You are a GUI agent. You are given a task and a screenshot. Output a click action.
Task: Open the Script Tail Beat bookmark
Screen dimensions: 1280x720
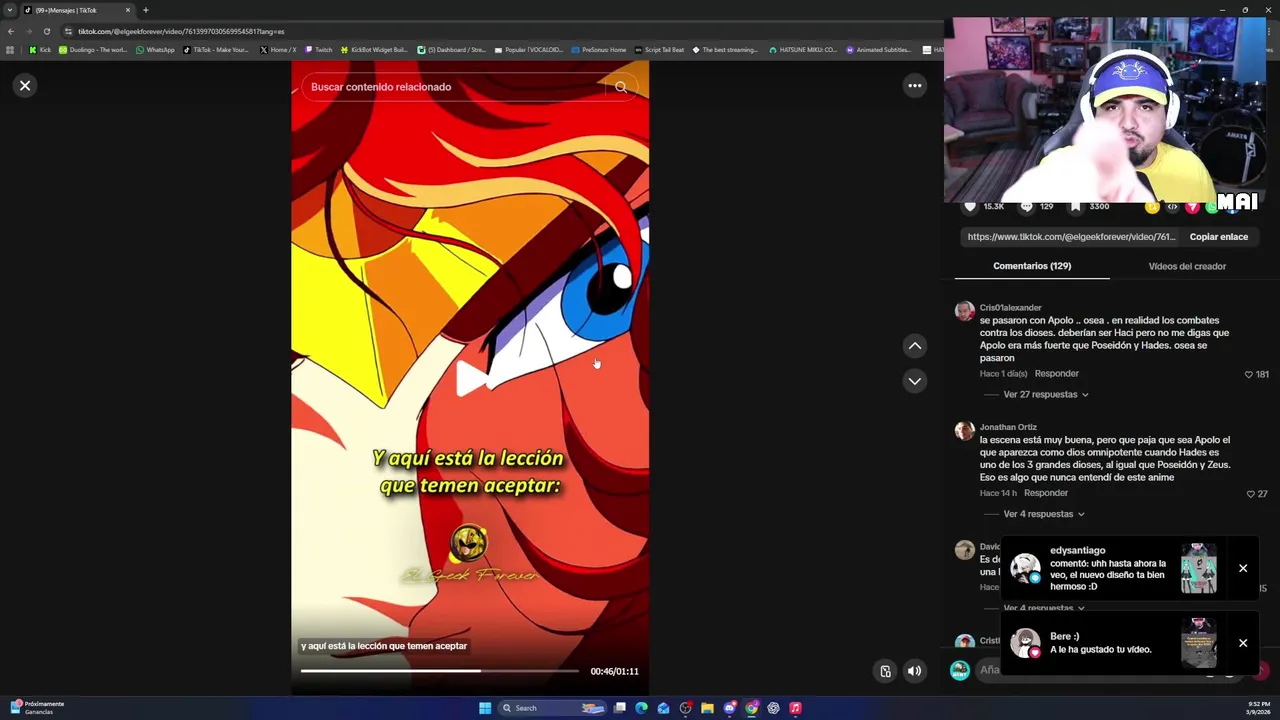(x=659, y=50)
